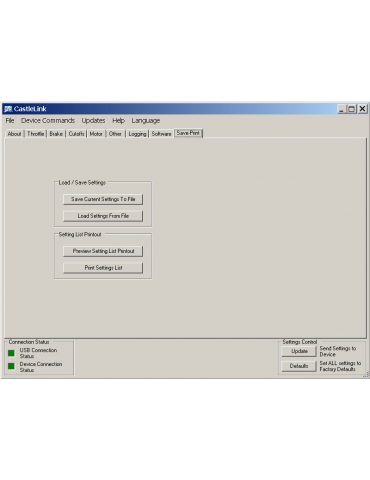The width and height of the screenshot is (370, 480).
Task: Click Preview Setting List Printout button
Action: tap(103, 251)
